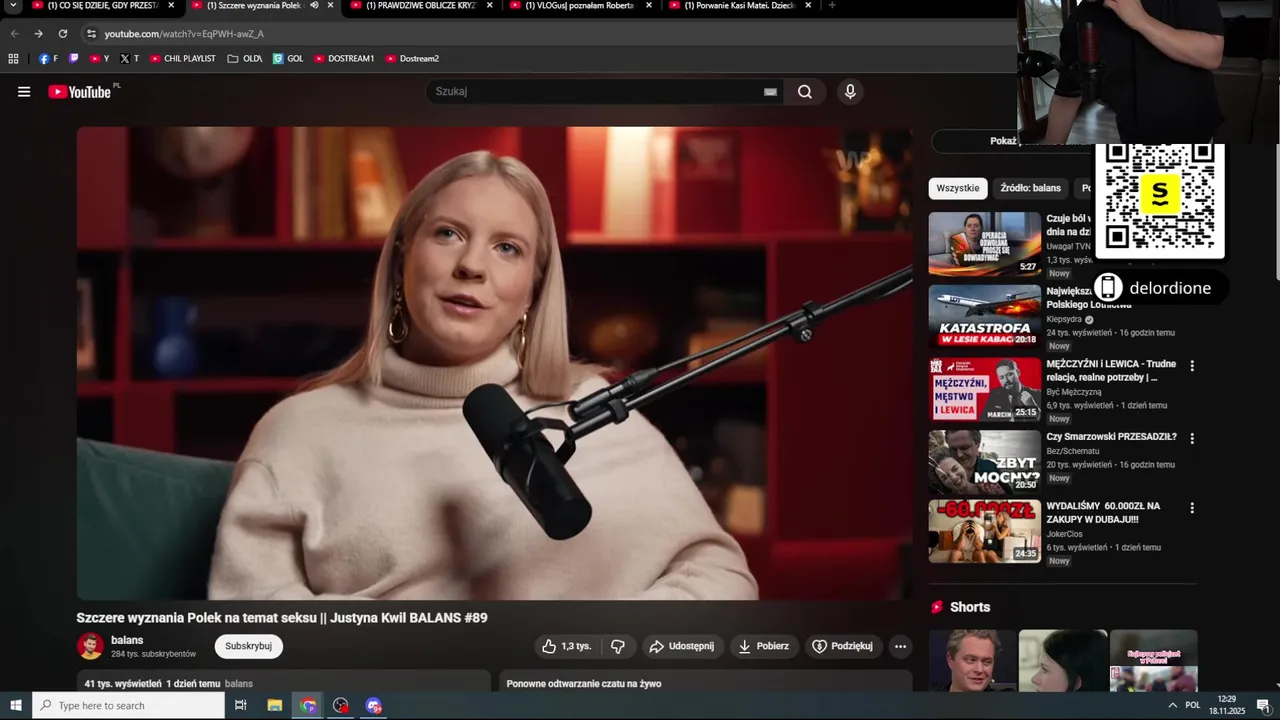This screenshot has width=1280, height=720.
Task: Mute the tab via speaker icon
Action: point(315,5)
